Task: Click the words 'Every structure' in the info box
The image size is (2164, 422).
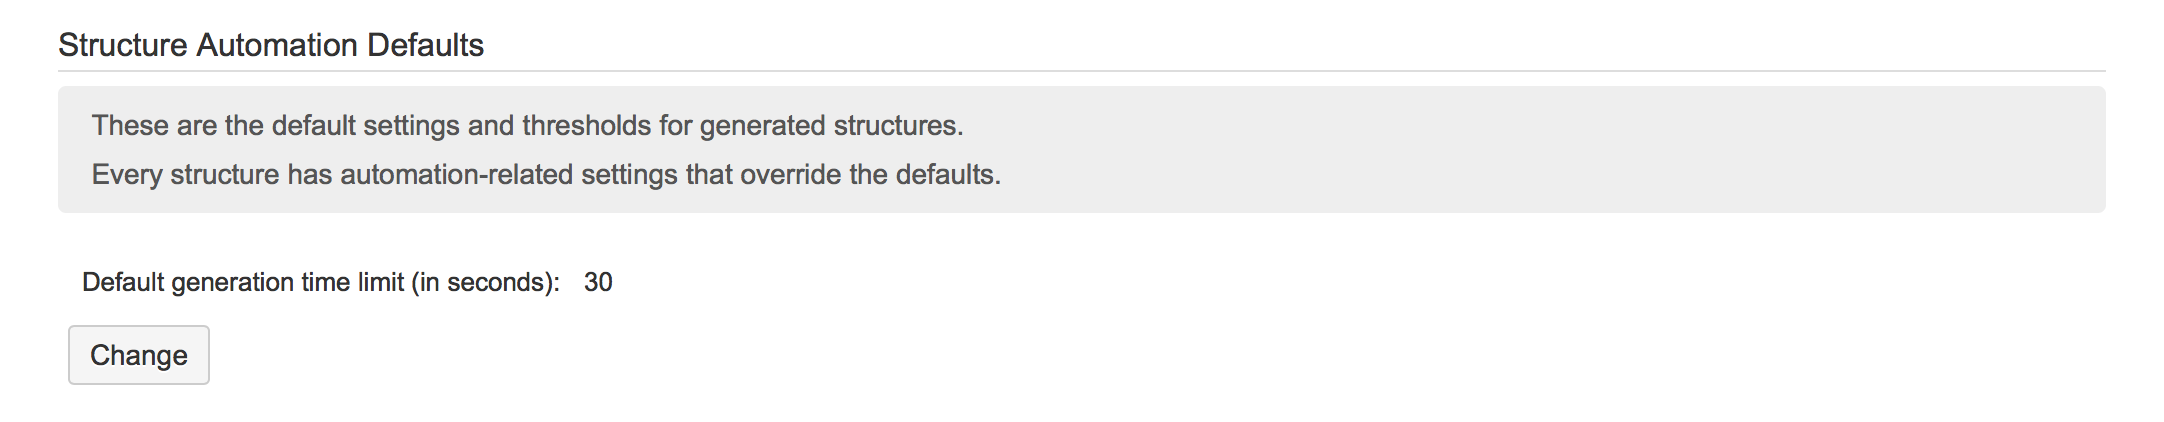Action: pos(185,175)
